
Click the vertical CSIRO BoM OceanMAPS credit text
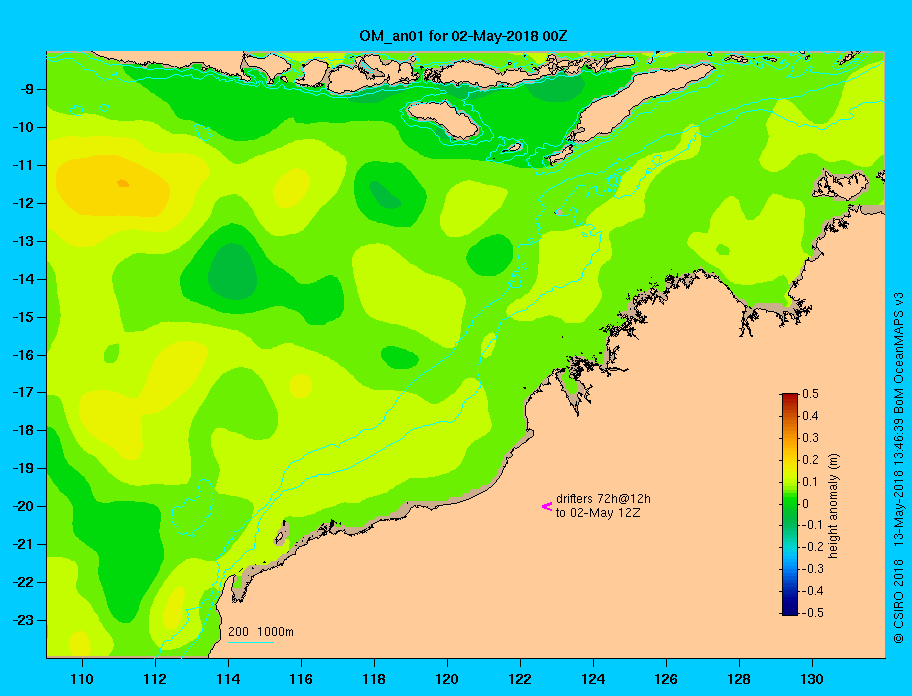tap(898, 467)
